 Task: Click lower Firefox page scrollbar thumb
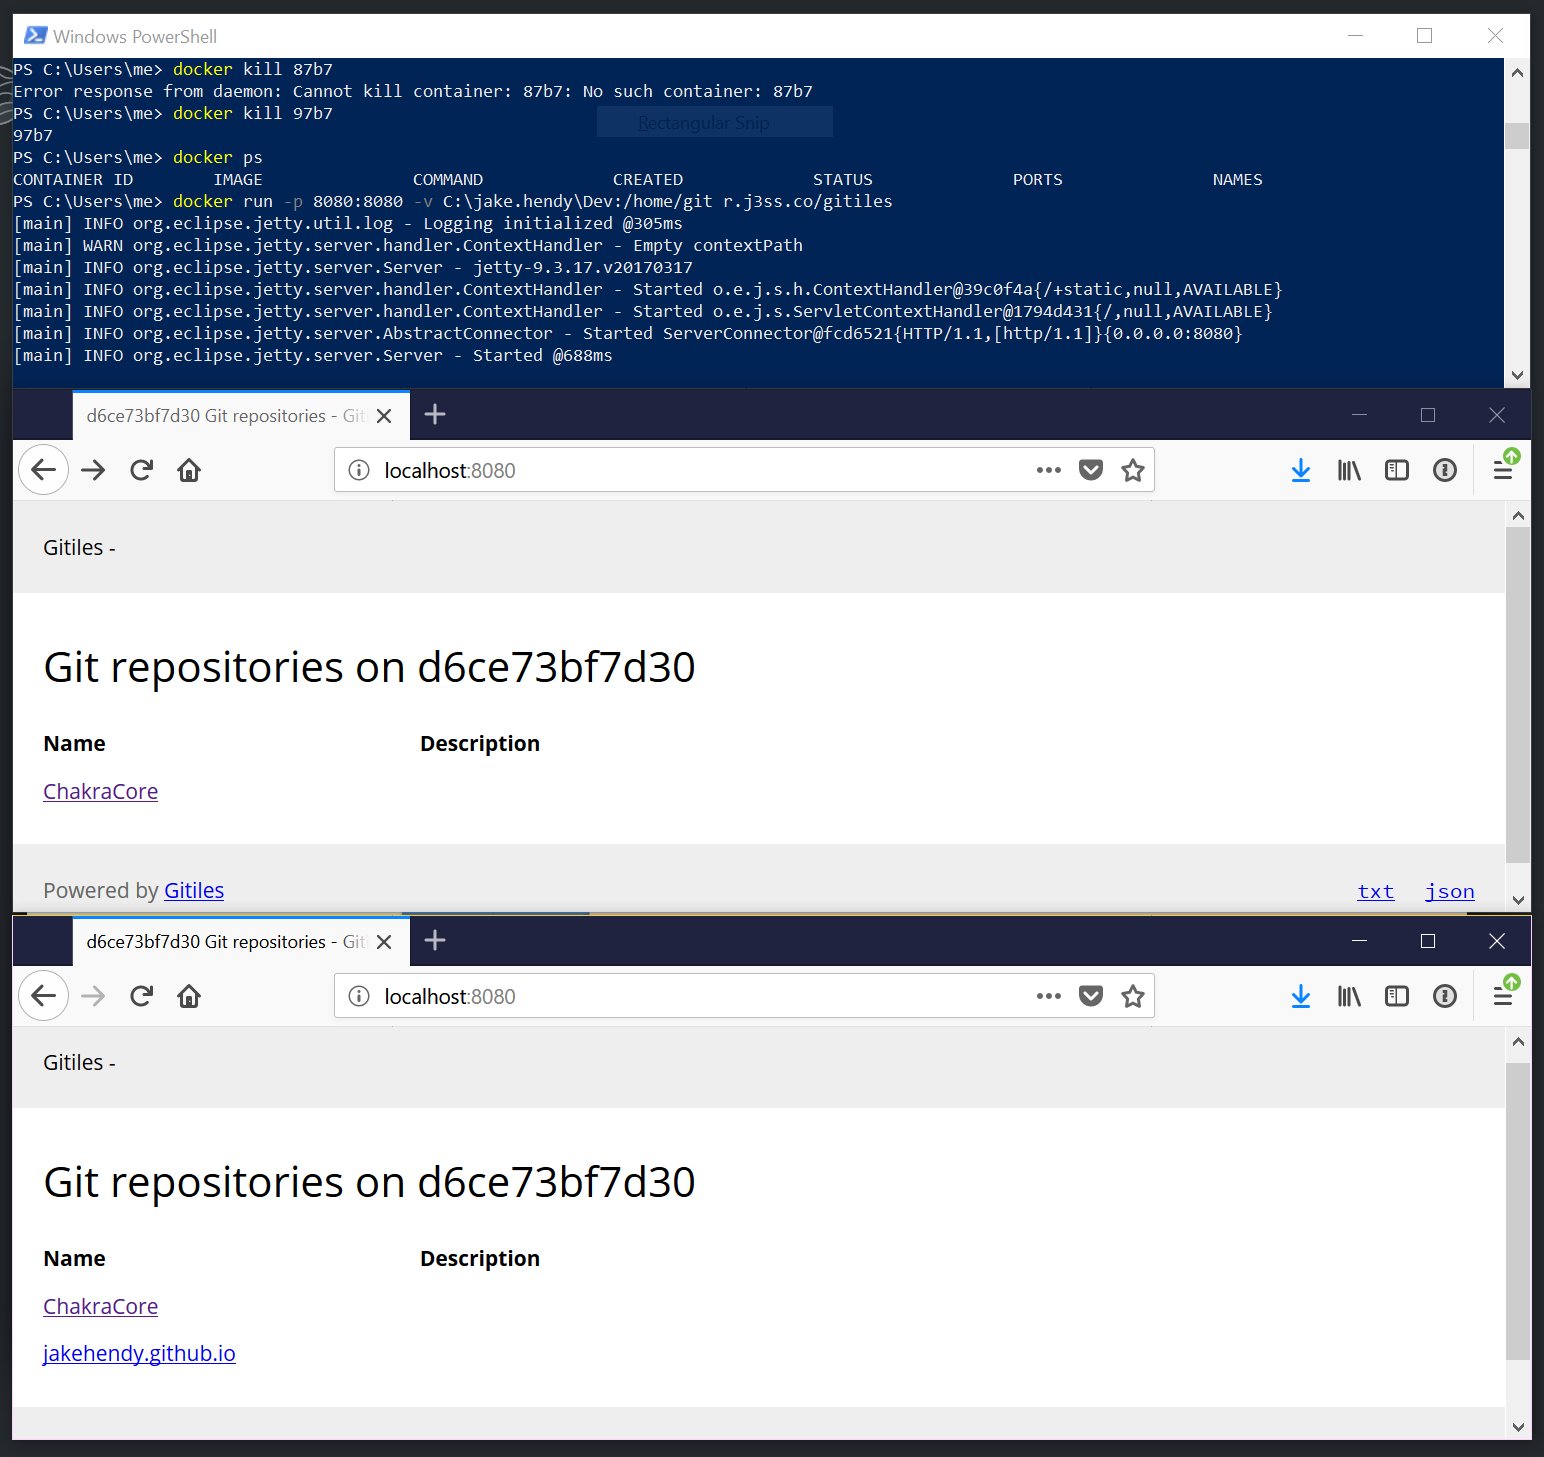1518,1211
